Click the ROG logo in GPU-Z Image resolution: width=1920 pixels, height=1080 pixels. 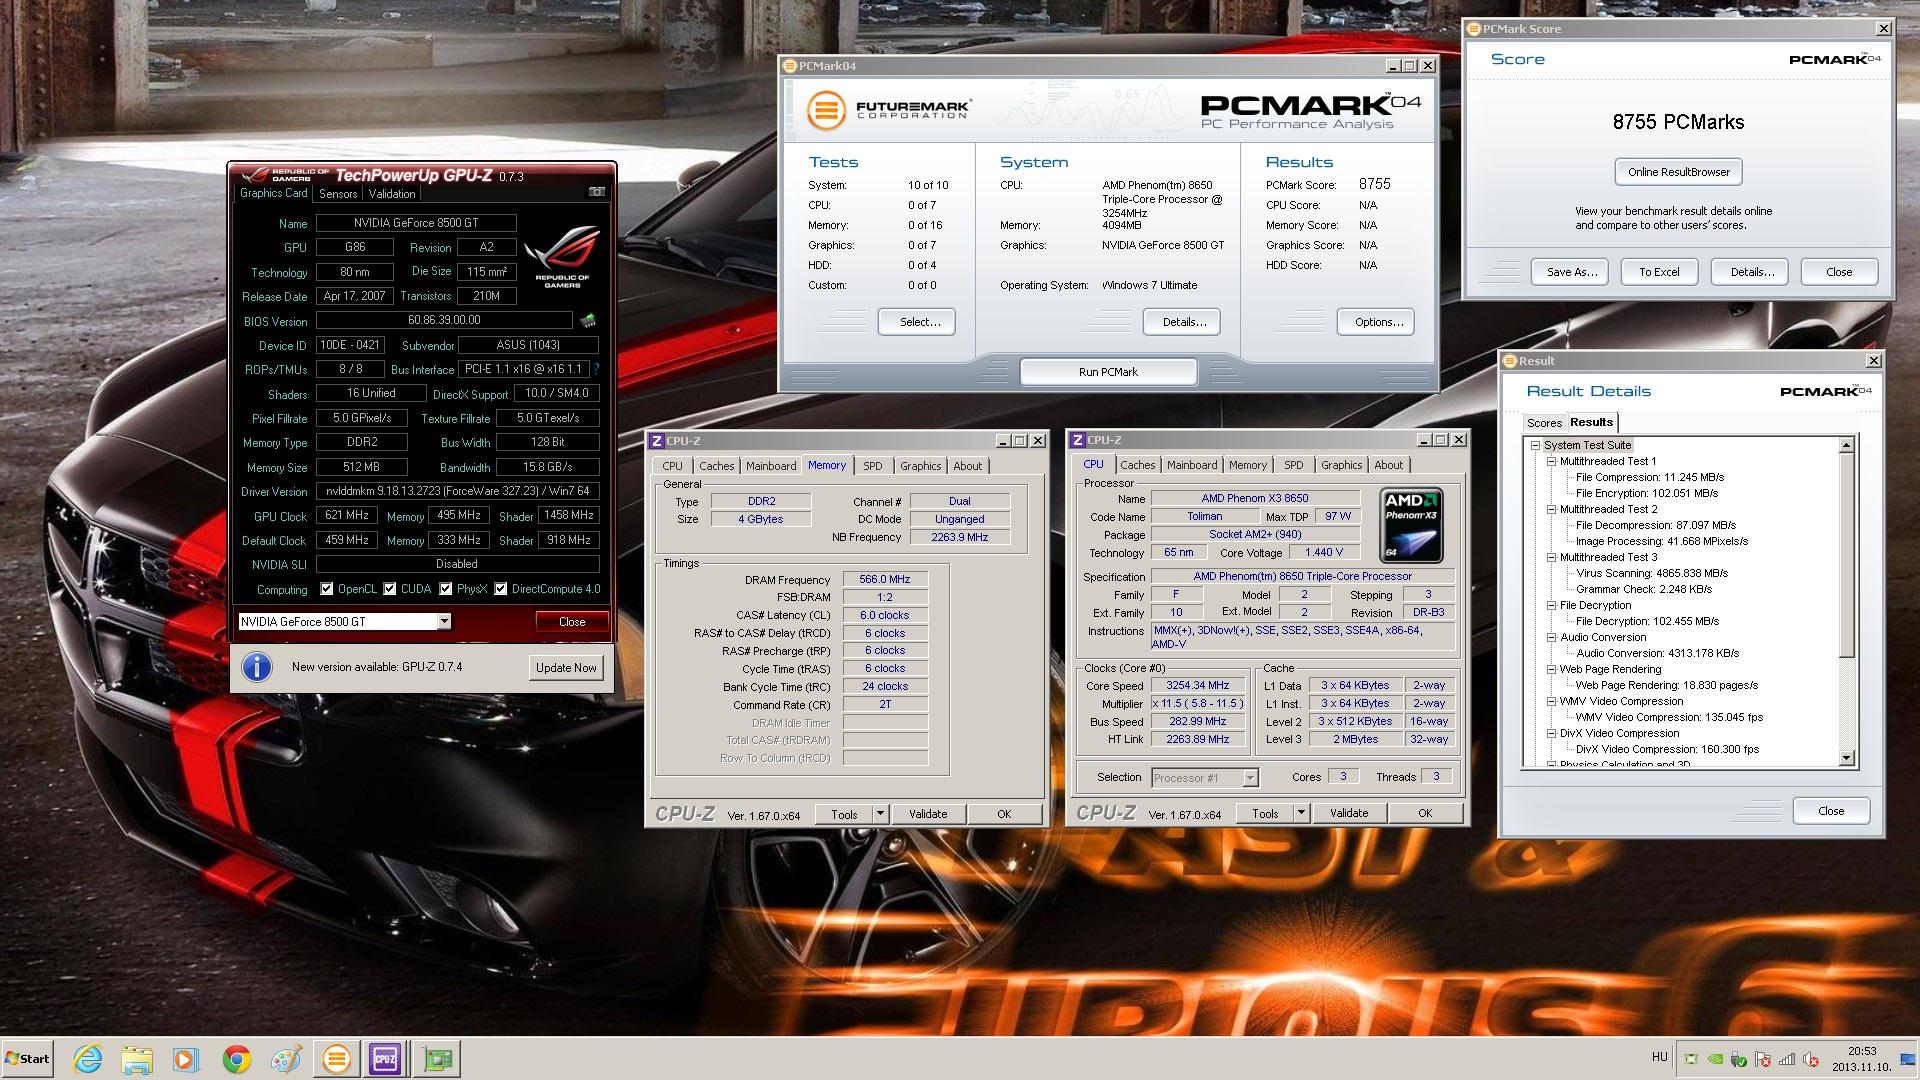[562, 258]
